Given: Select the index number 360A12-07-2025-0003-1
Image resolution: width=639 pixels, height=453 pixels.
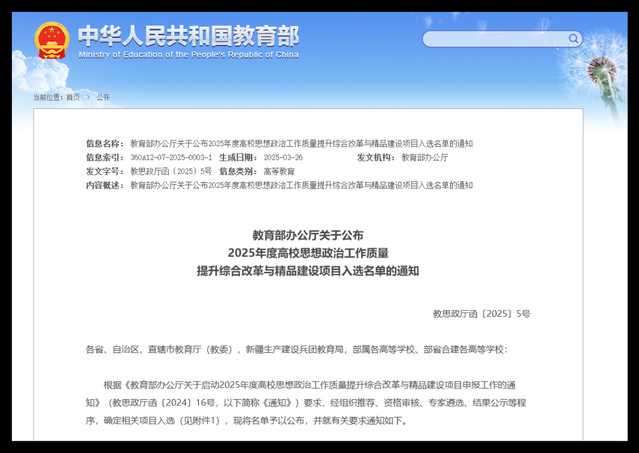Looking at the screenshot, I should [171, 158].
